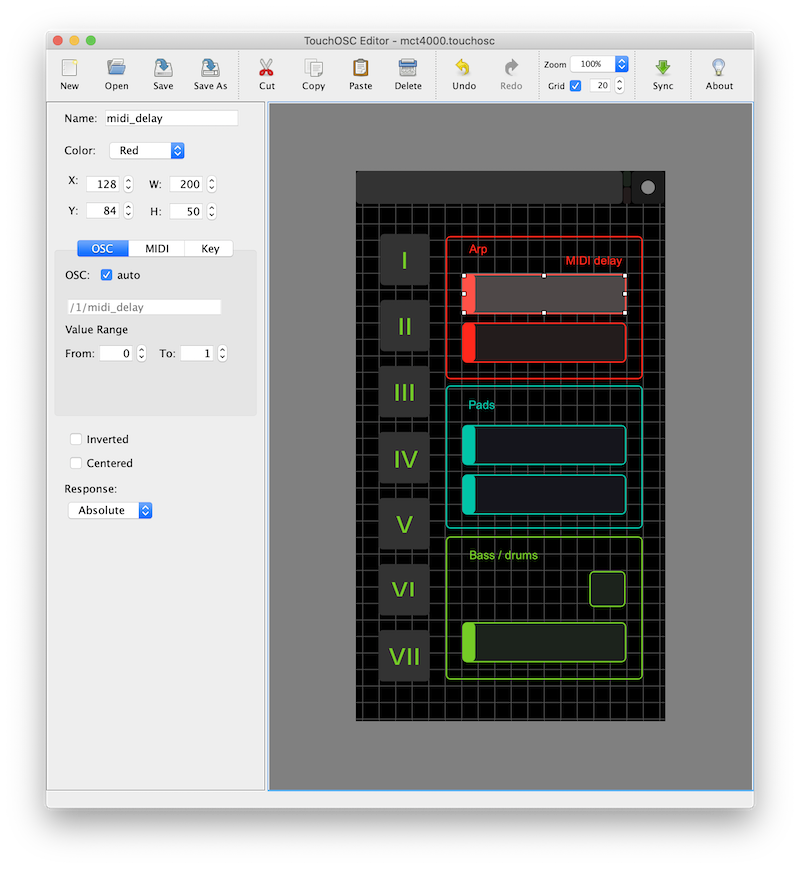Cut the selected control with scissors icon
This screenshot has width=800, height=869.
[266, 68]
